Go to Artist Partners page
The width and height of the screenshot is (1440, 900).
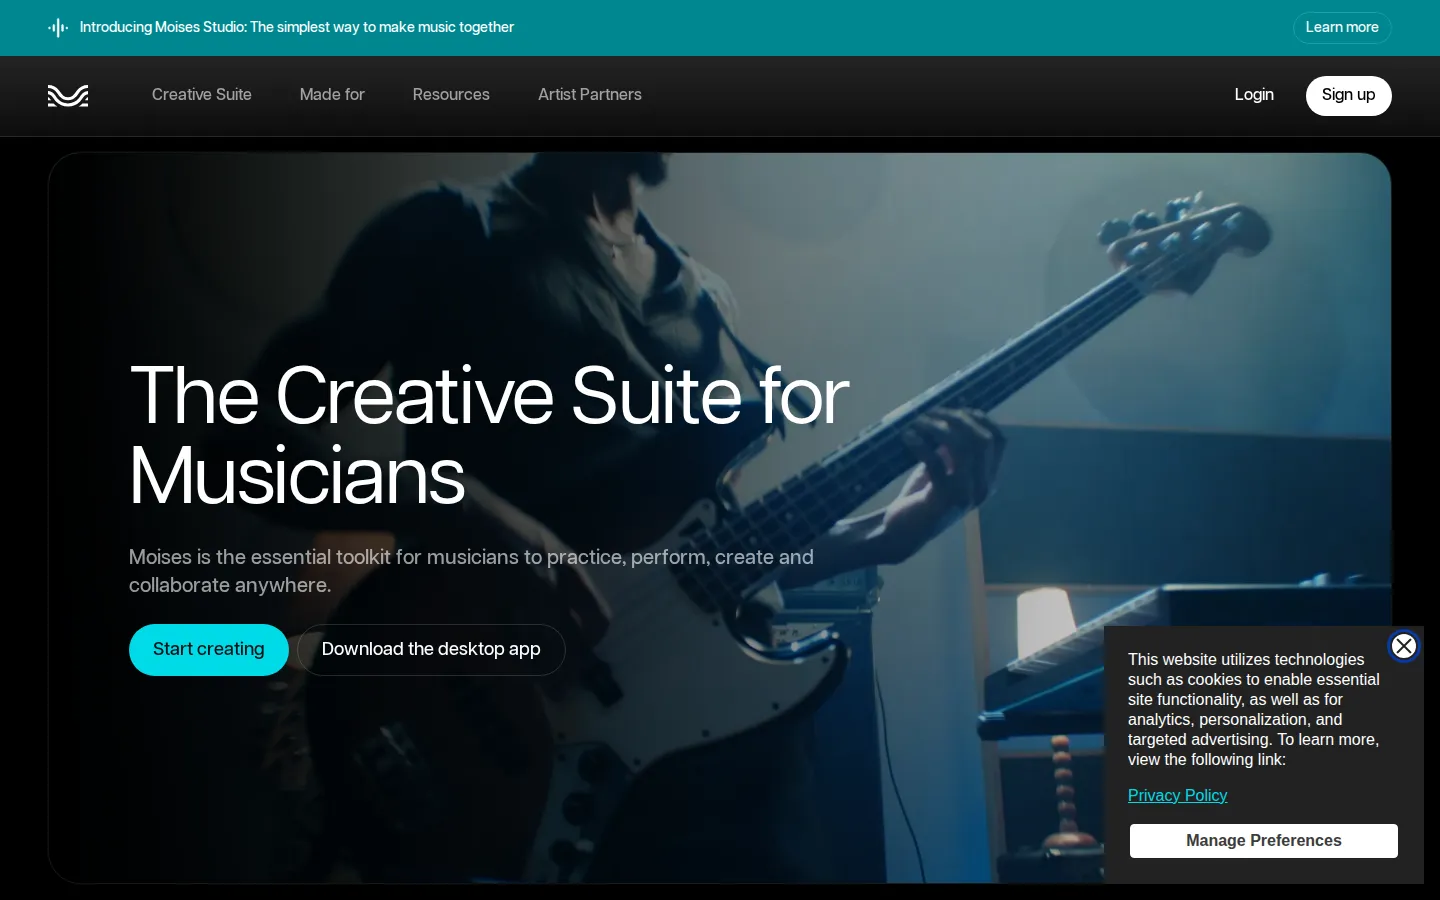(x=590, y=95)
